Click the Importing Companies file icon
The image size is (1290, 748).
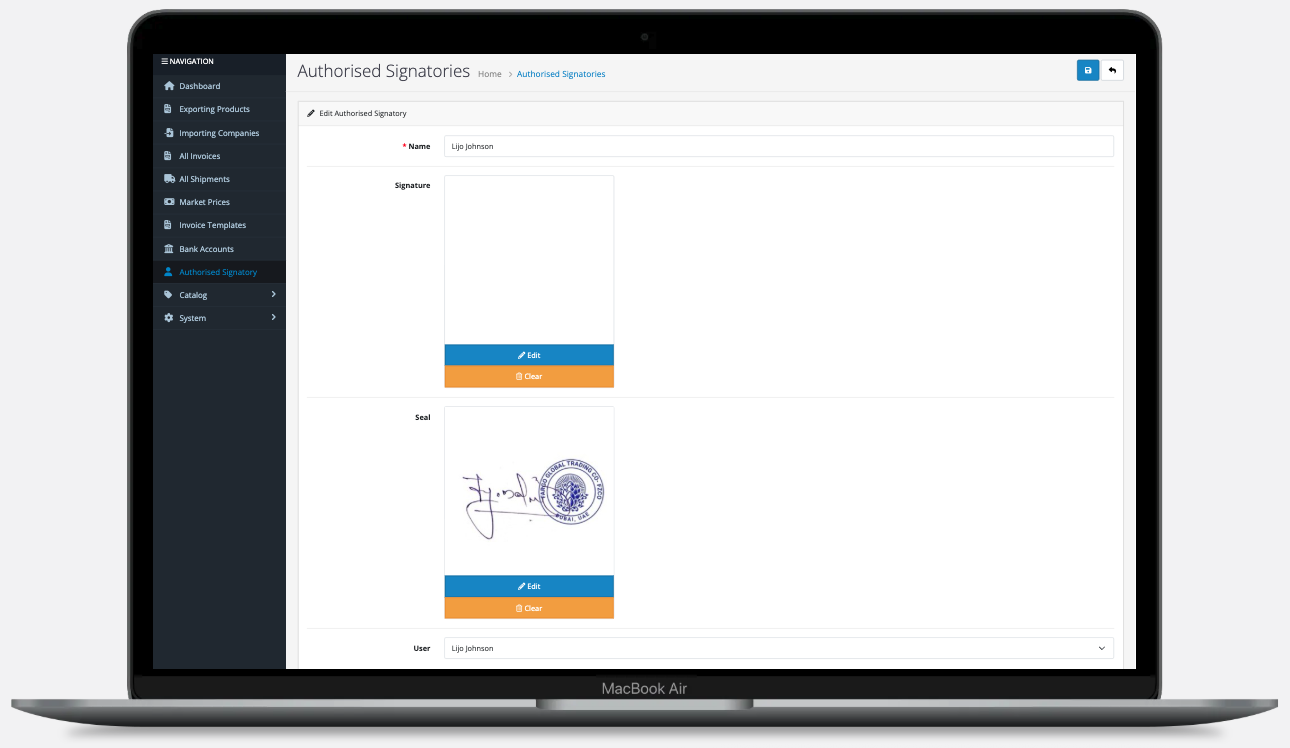[x=169, y=133]
